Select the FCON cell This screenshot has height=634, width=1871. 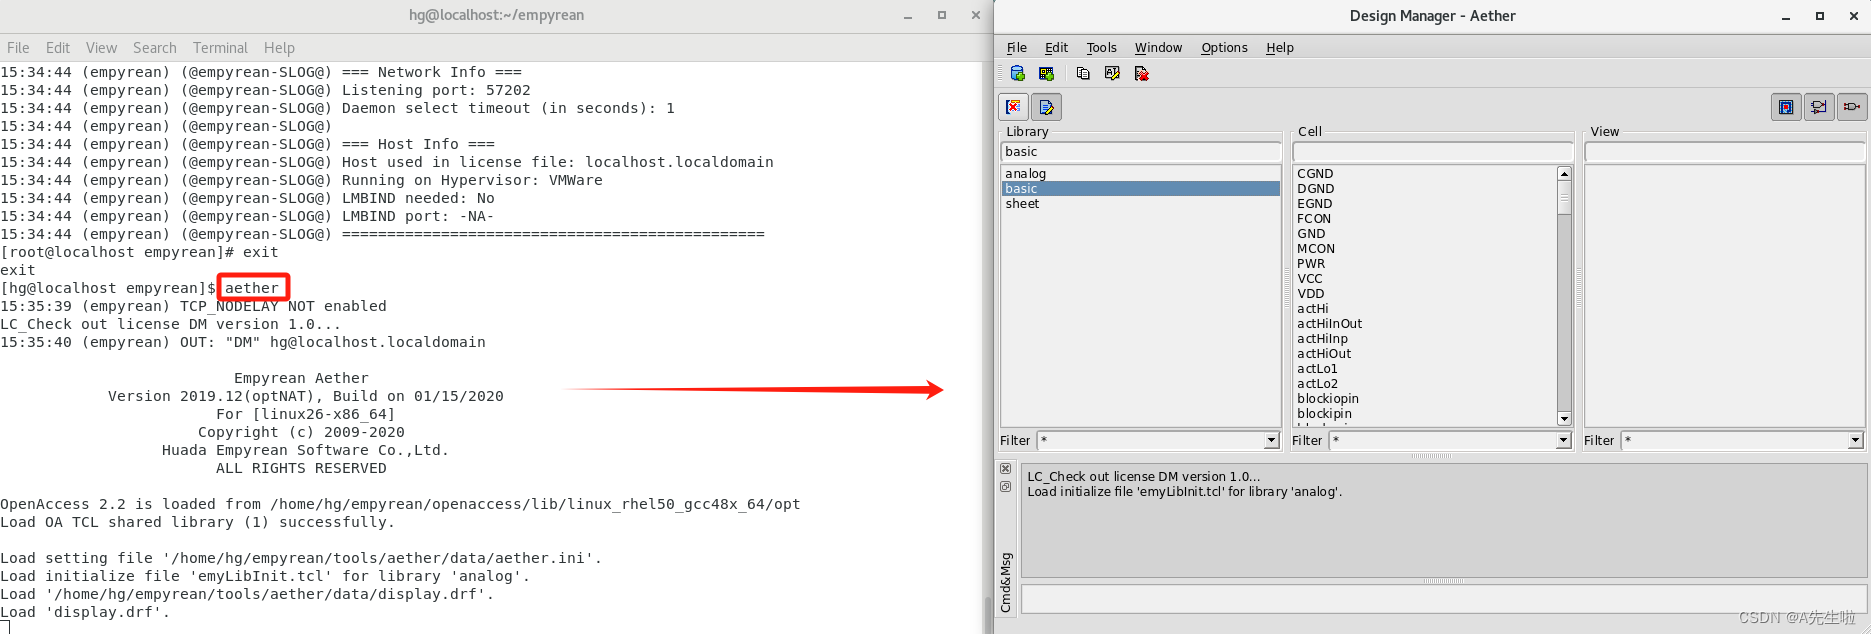click(x=1314, y=219)
